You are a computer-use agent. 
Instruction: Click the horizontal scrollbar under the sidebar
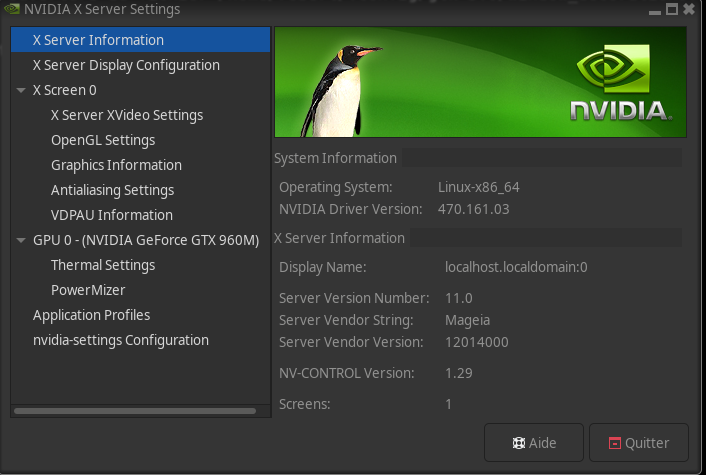coord(135,411)
